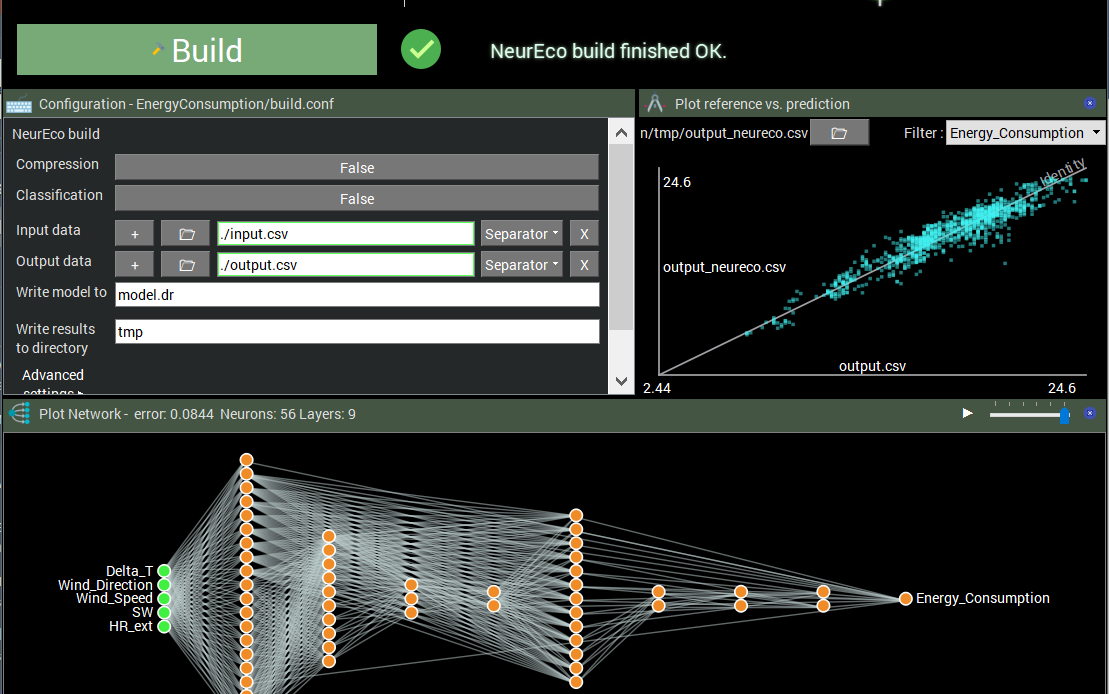Click the compass icon in Plot reference header
The image size is (1109, 694).
click(655, 104)
